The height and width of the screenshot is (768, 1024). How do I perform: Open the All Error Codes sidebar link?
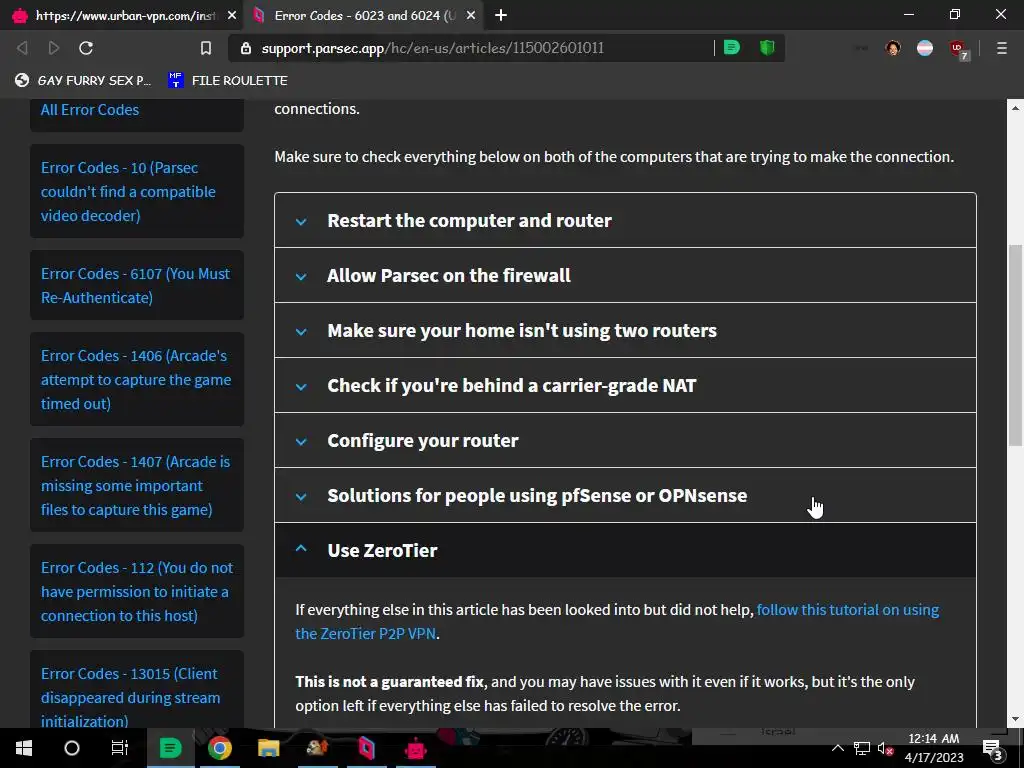point(89,109)
